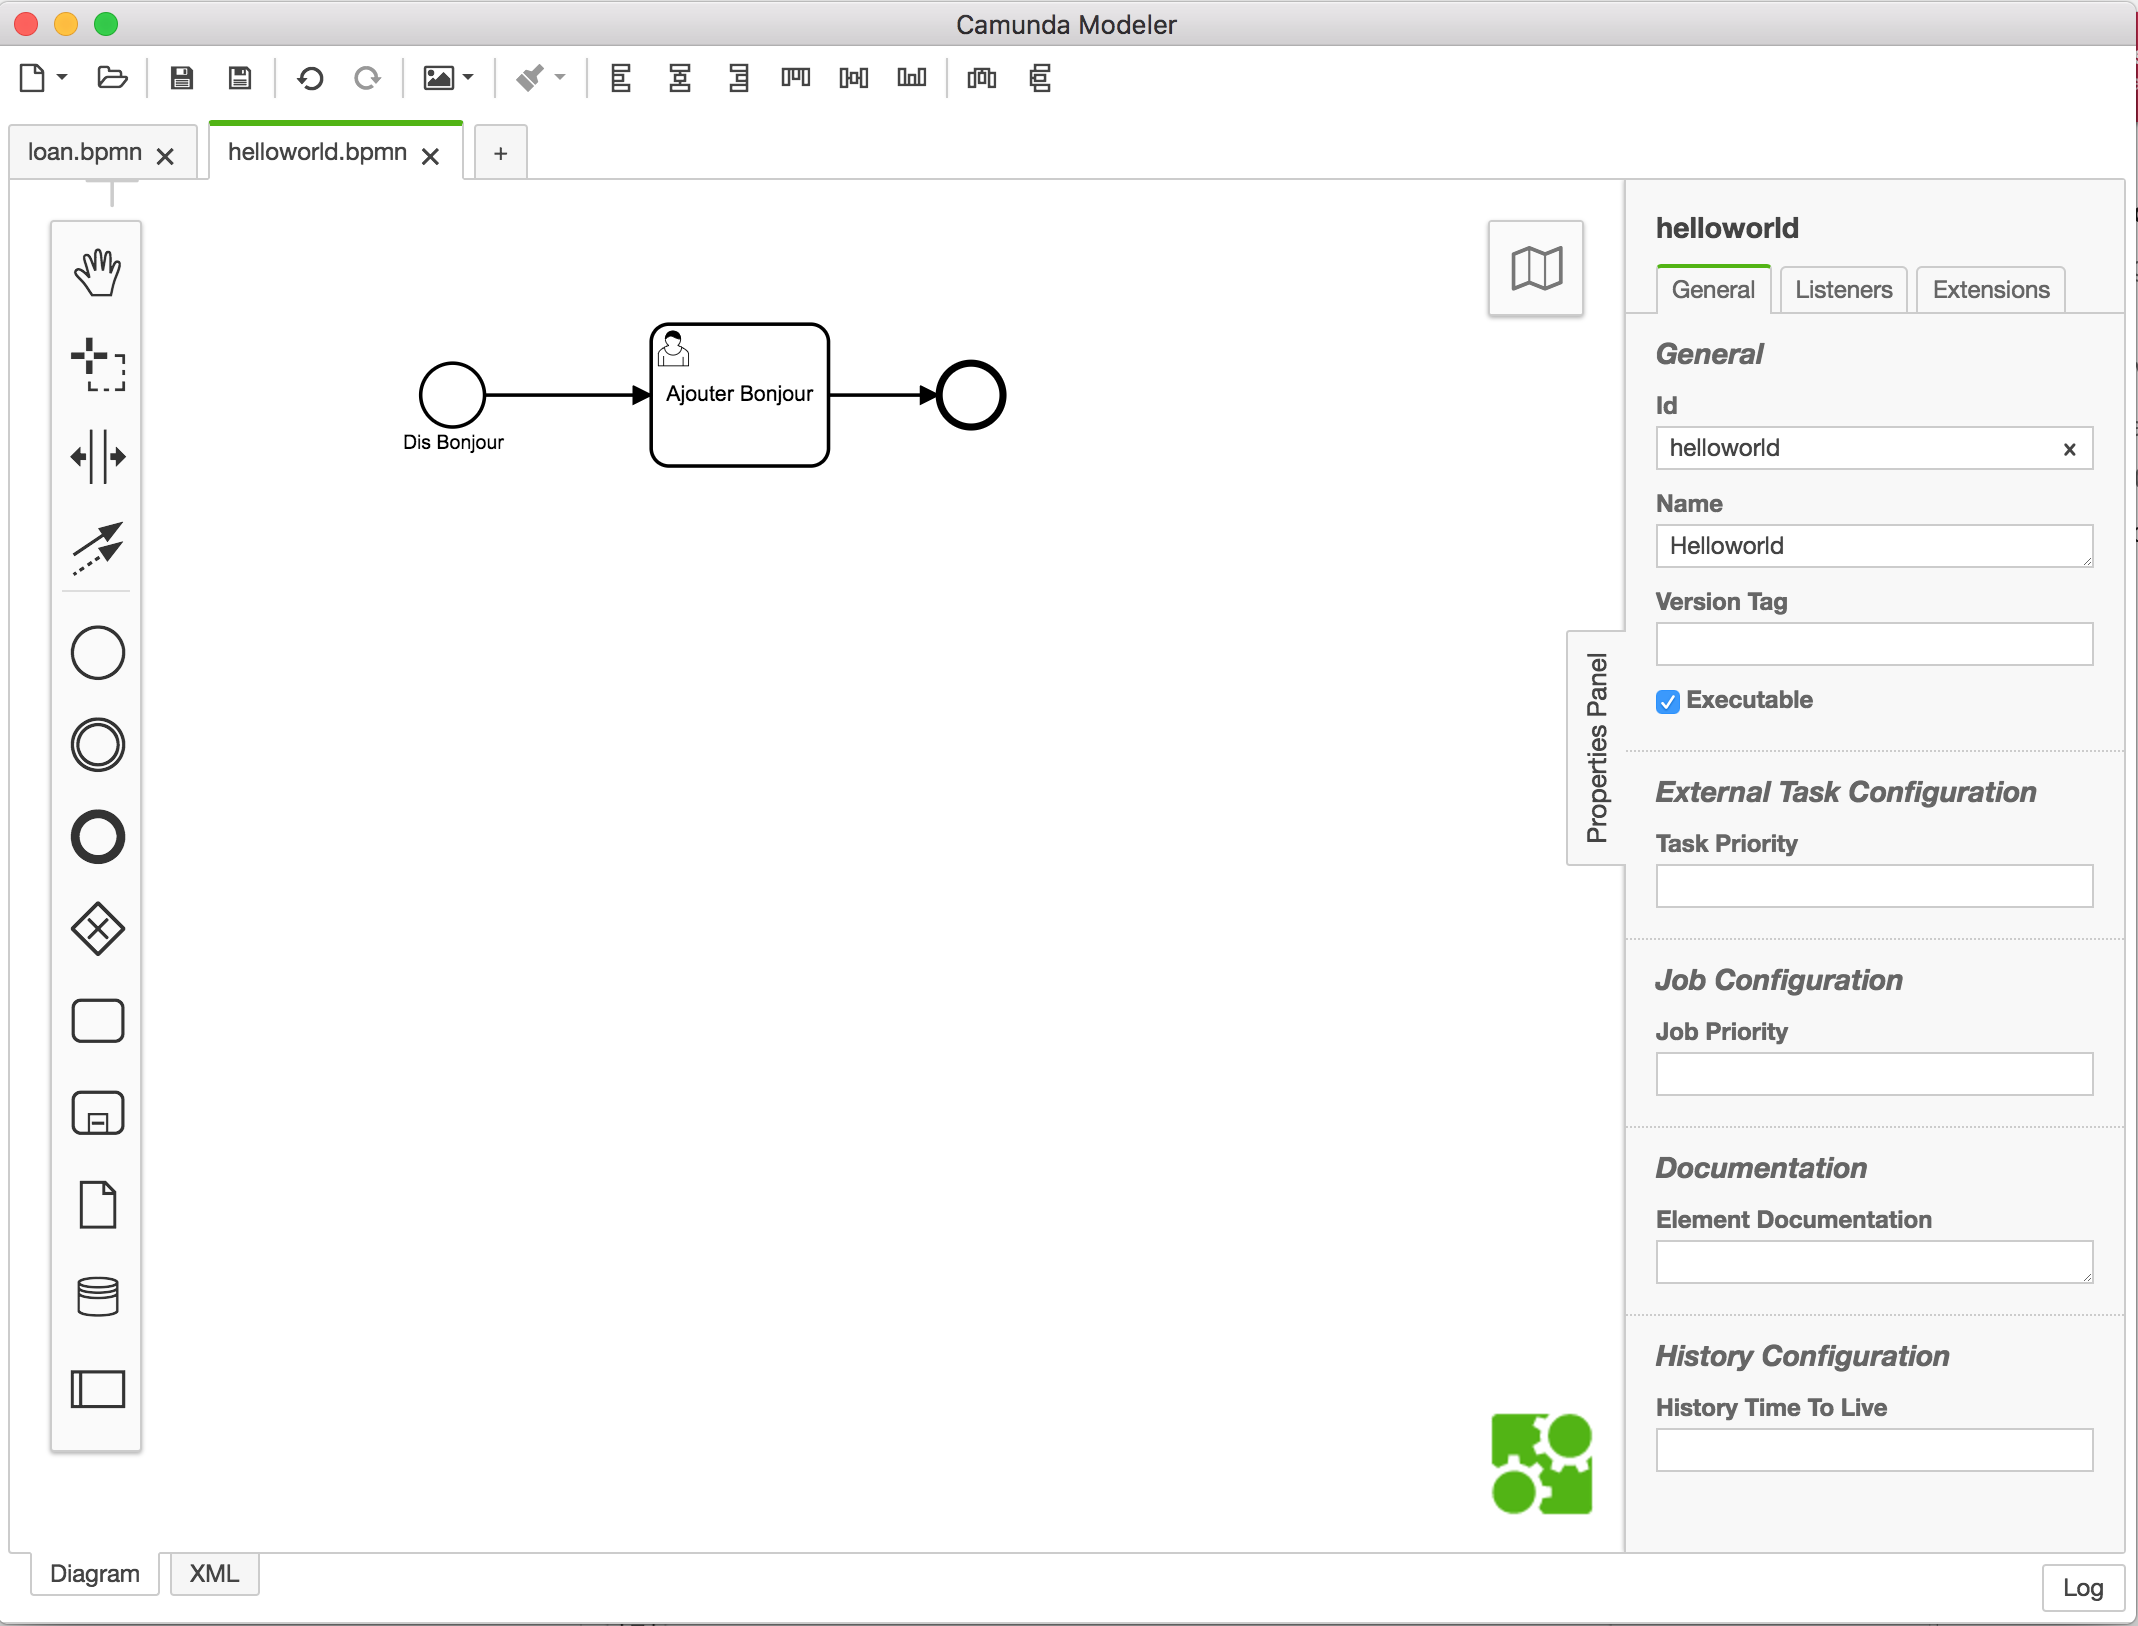
Task: Select the data store palette shape
Action: coord(97,1297)
